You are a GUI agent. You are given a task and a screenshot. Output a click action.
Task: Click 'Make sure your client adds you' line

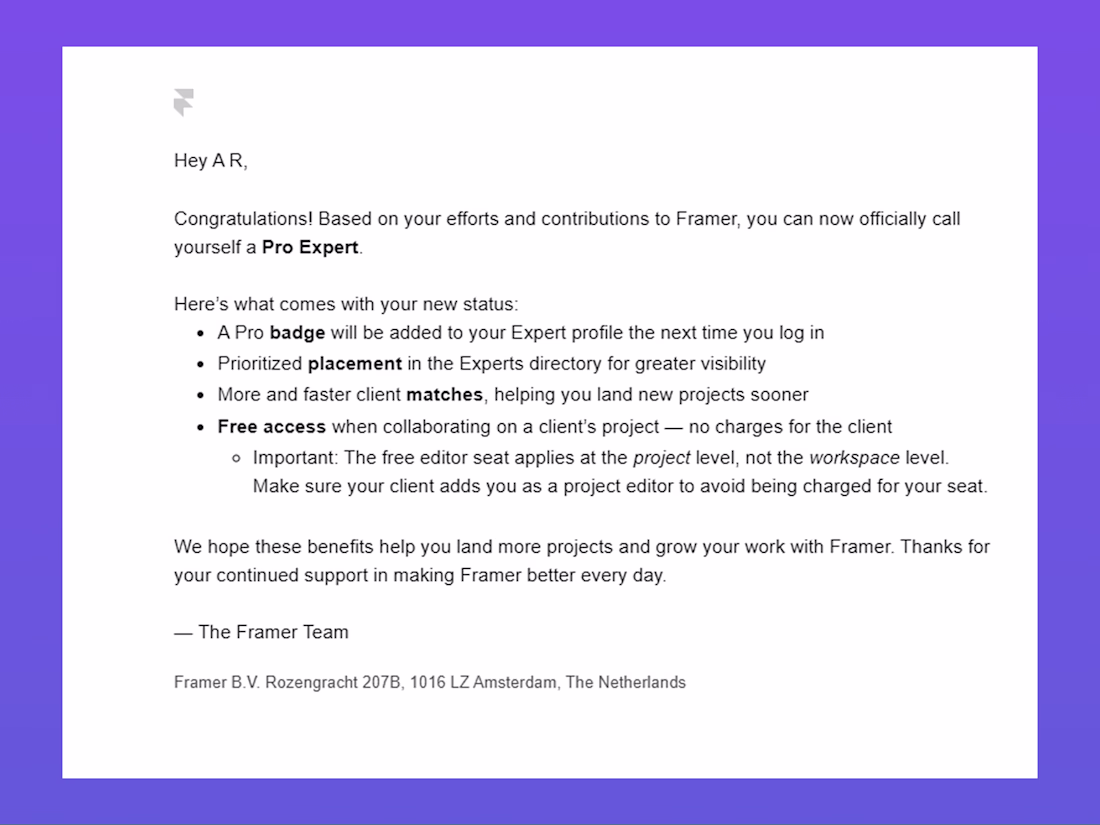[620, 486]
